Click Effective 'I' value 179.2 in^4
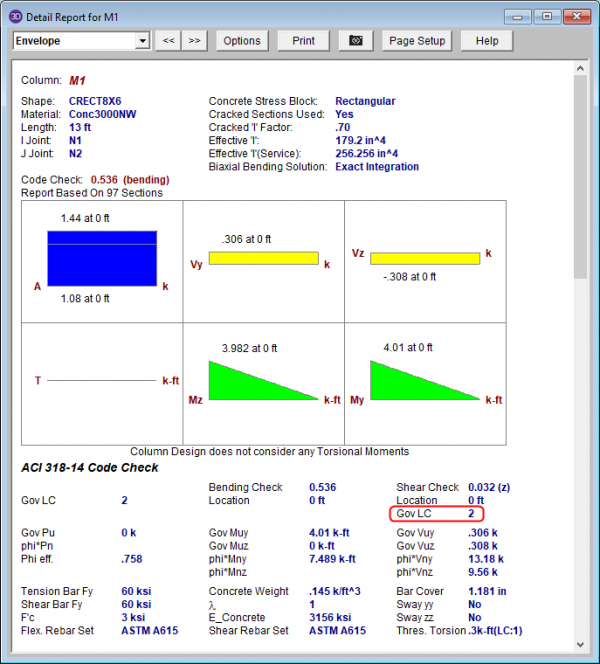Image resolution: width=600 pixels, height=664 pixels. [x=360, y=141]
